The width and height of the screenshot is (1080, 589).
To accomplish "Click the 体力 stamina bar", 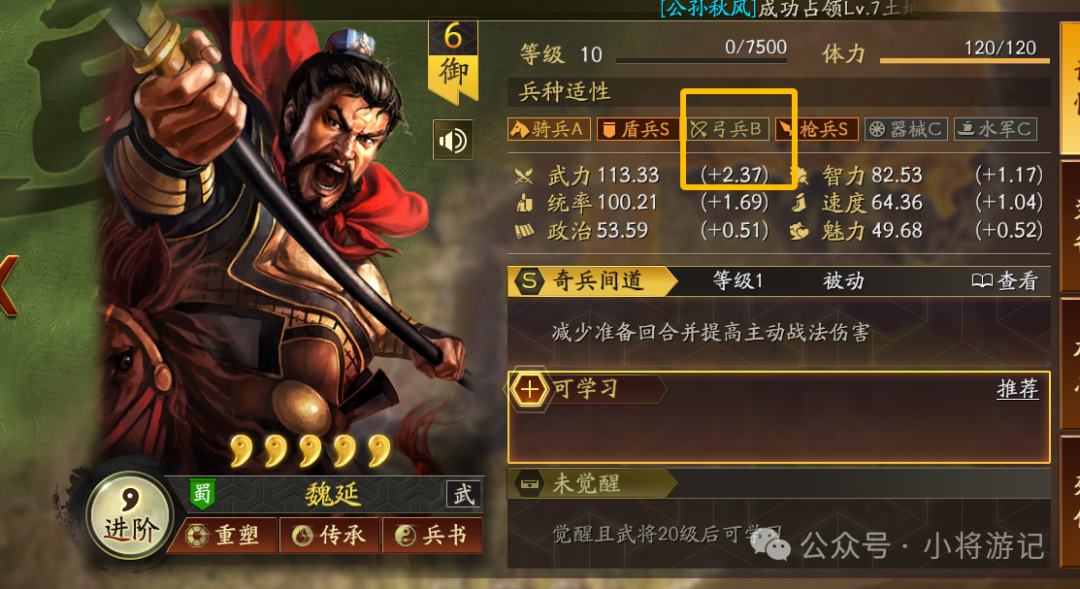I will [x=965, y=61].
